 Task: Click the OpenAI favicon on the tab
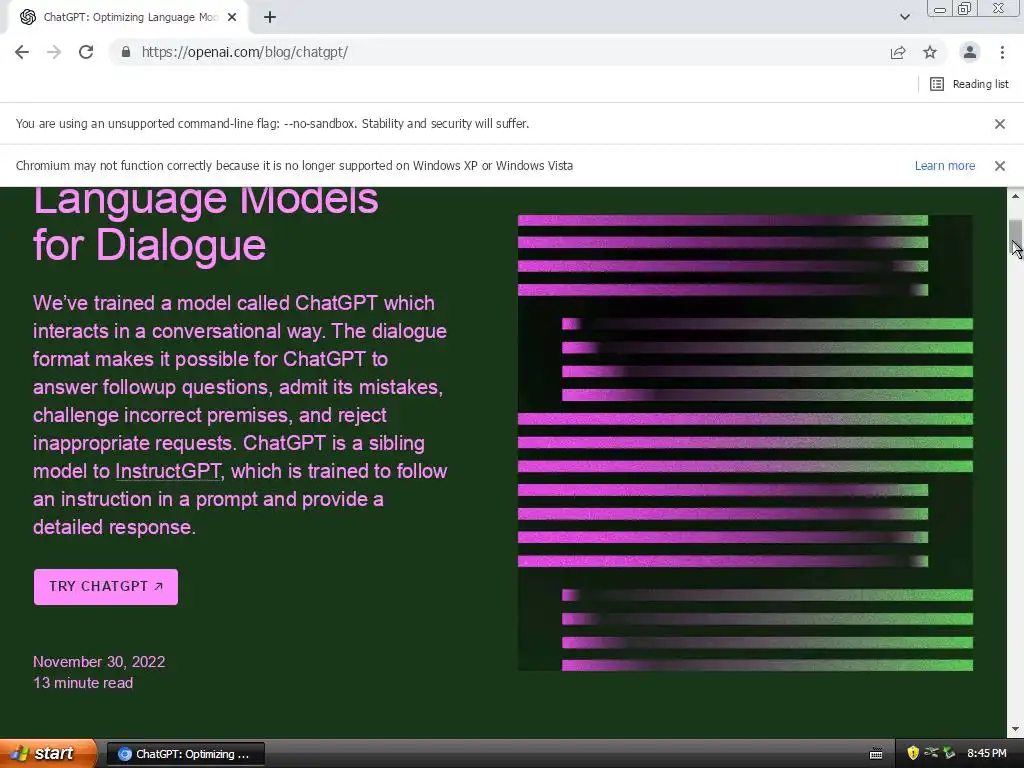tap(27, 17)
